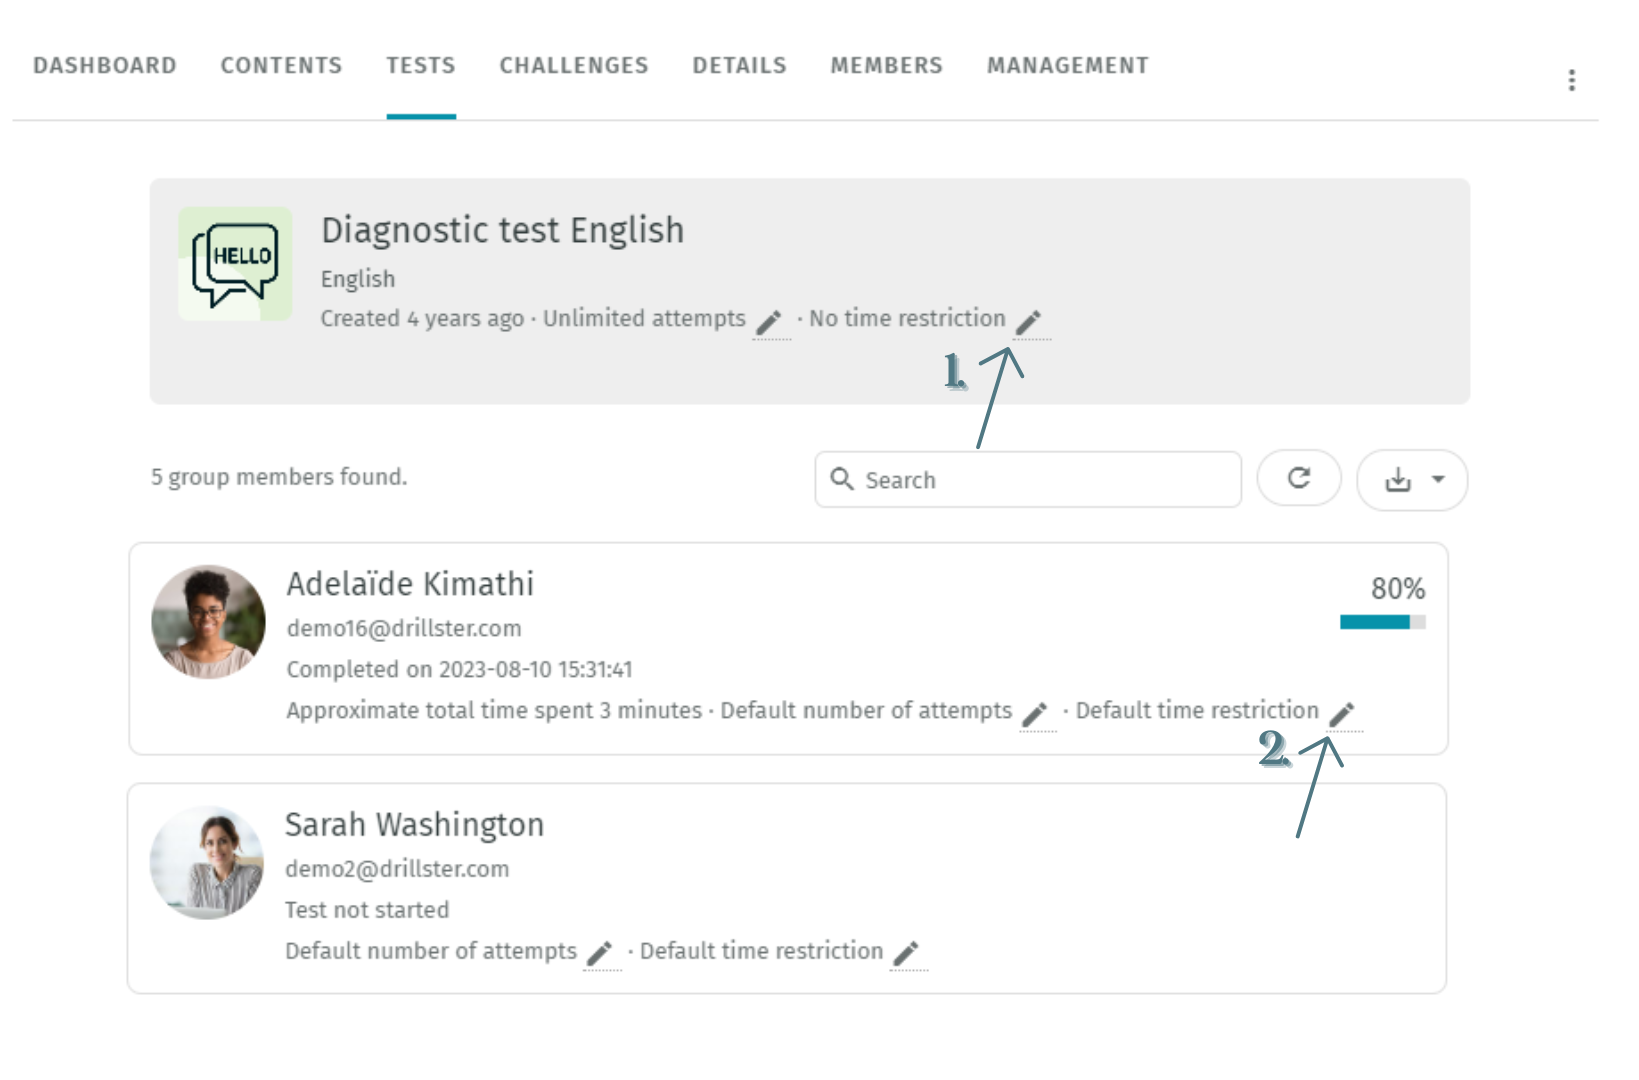Edit the Unlimited attempts setting
The image size is (1639, 1080).
[770, 322]
